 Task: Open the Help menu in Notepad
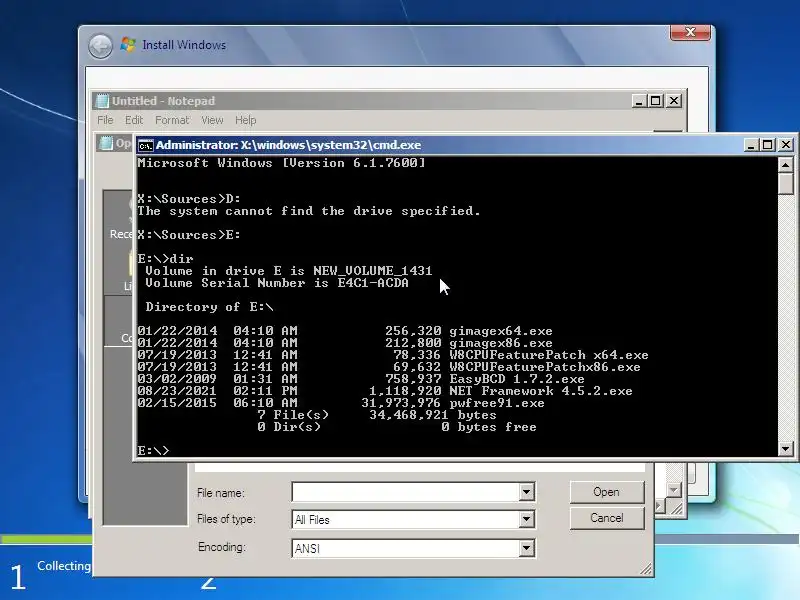(245, 120)
